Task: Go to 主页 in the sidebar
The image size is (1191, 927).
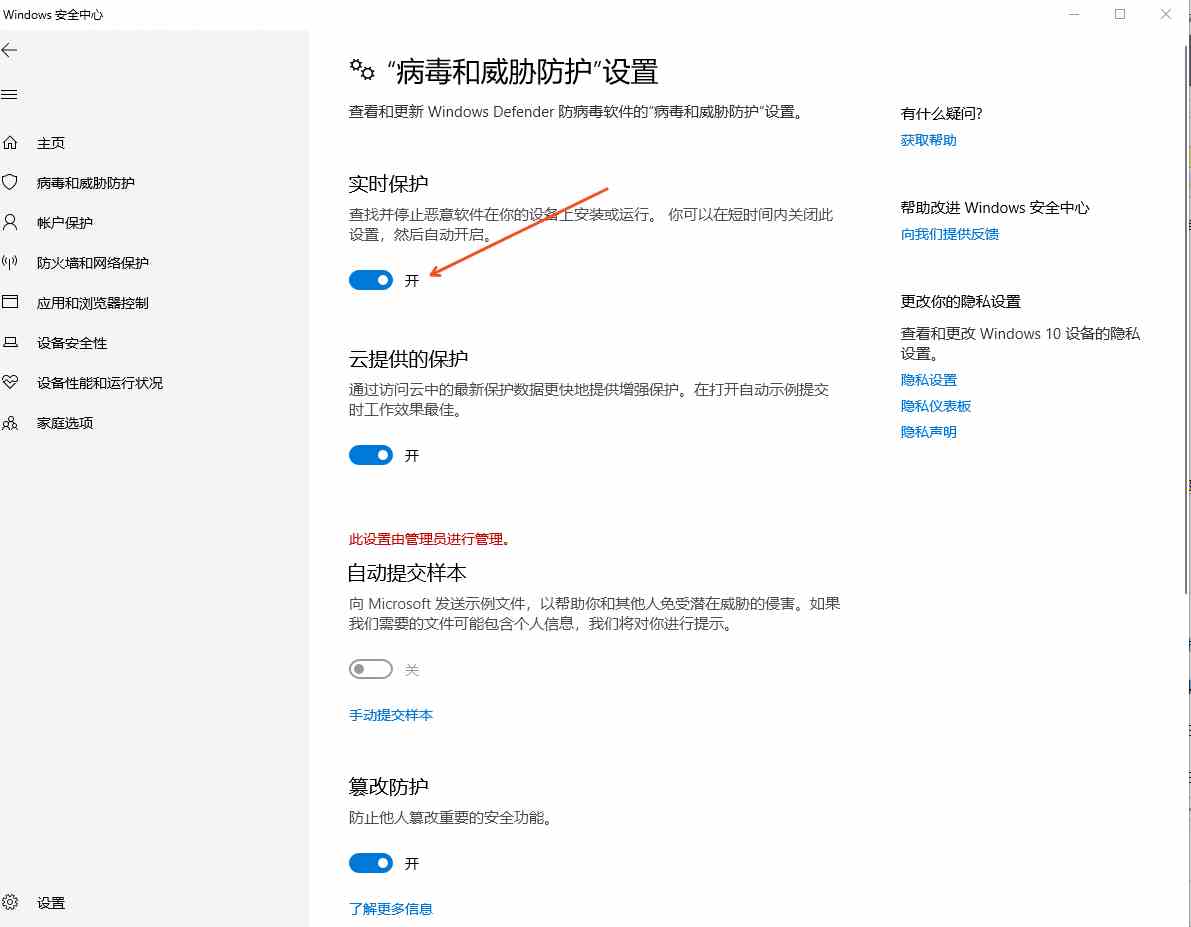Action: [51, 143]
